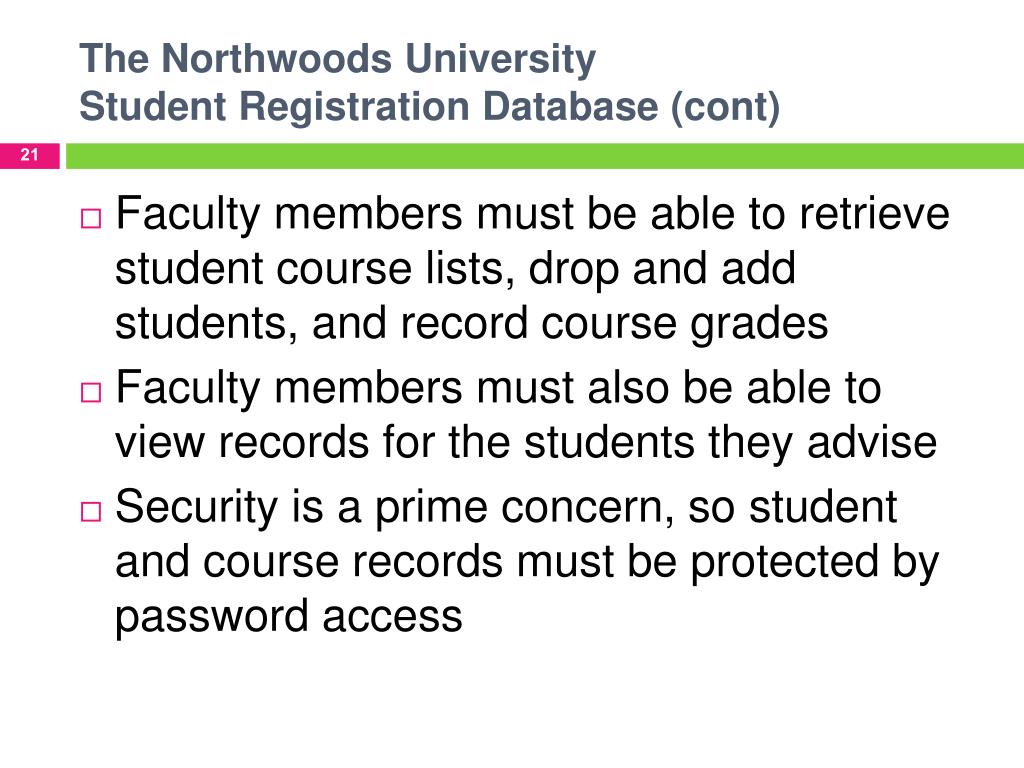Click the third square bullet marker

pyautogui.click(x=91, y=511)
